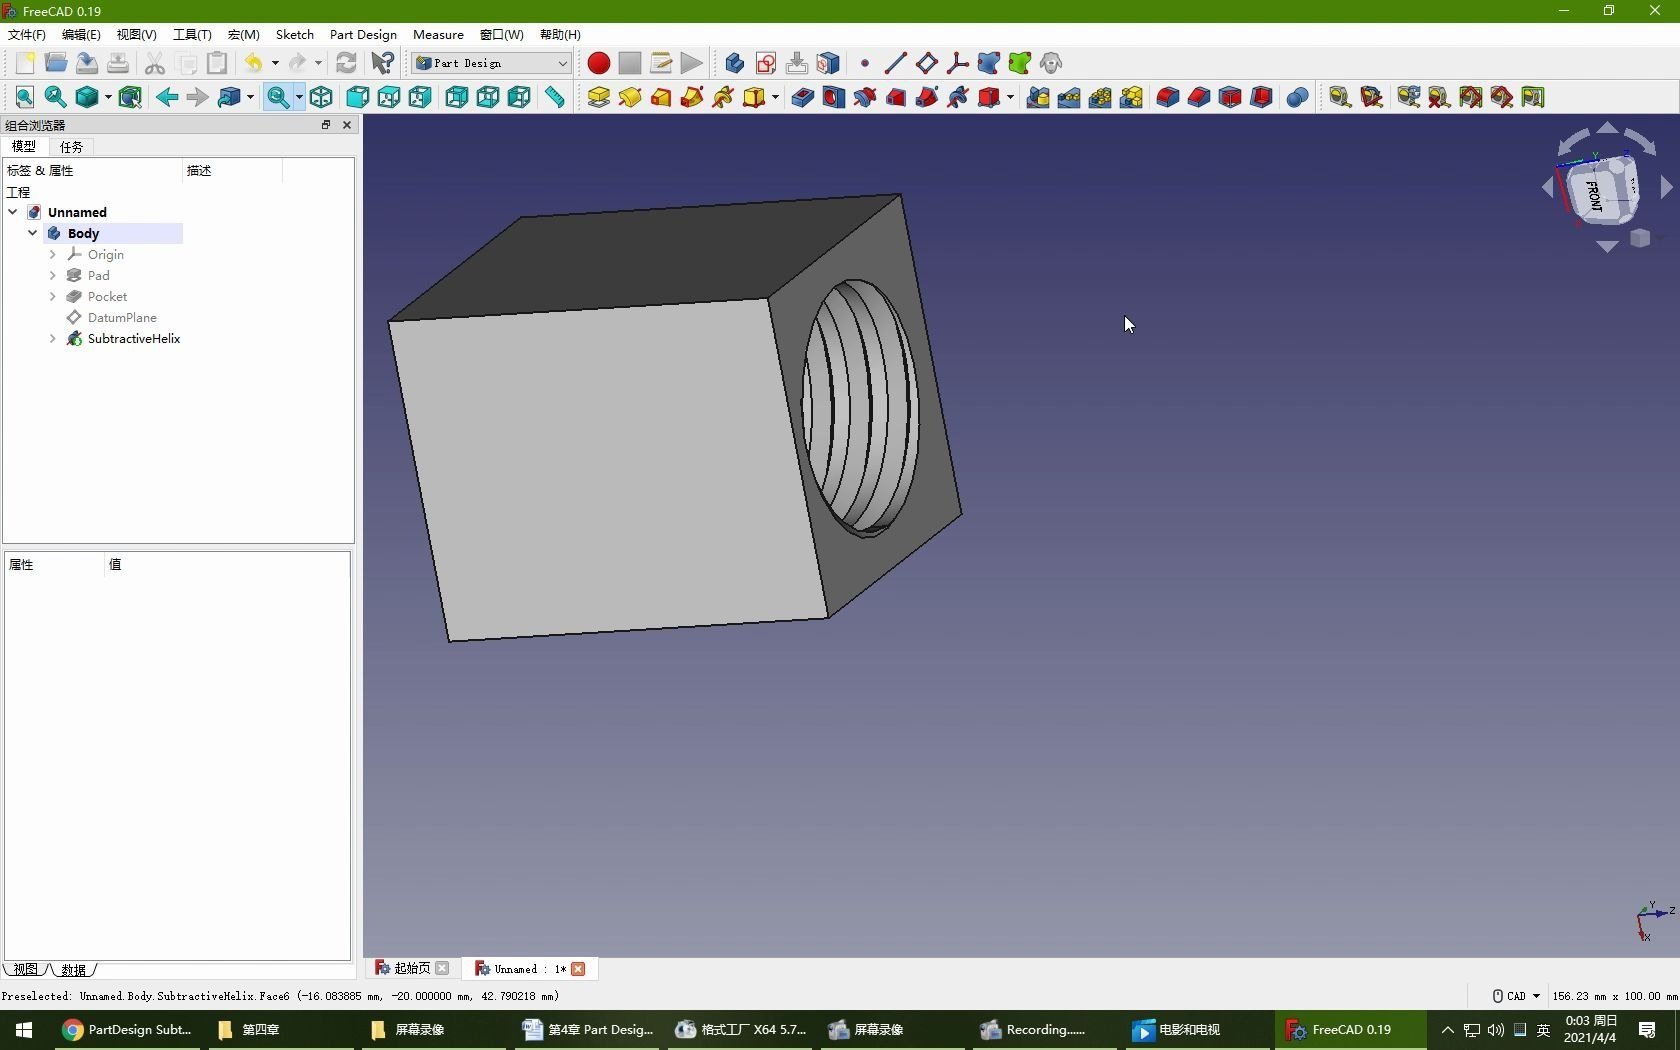The height and width of the screenshot is (1050, 1680).
Task: Apply the Mirrored transformation tool
Action: 1036,97
